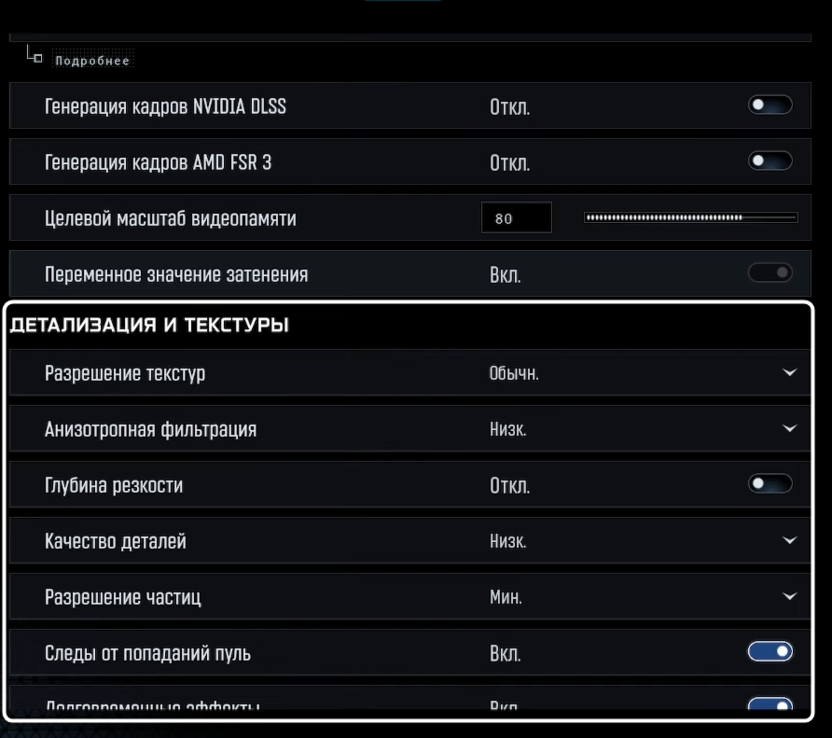The height and width of the screenshot is (738, 832).
Task: Enable Генерация кадров AMD FSR 3 toggle
Action: tap(770, 161)
